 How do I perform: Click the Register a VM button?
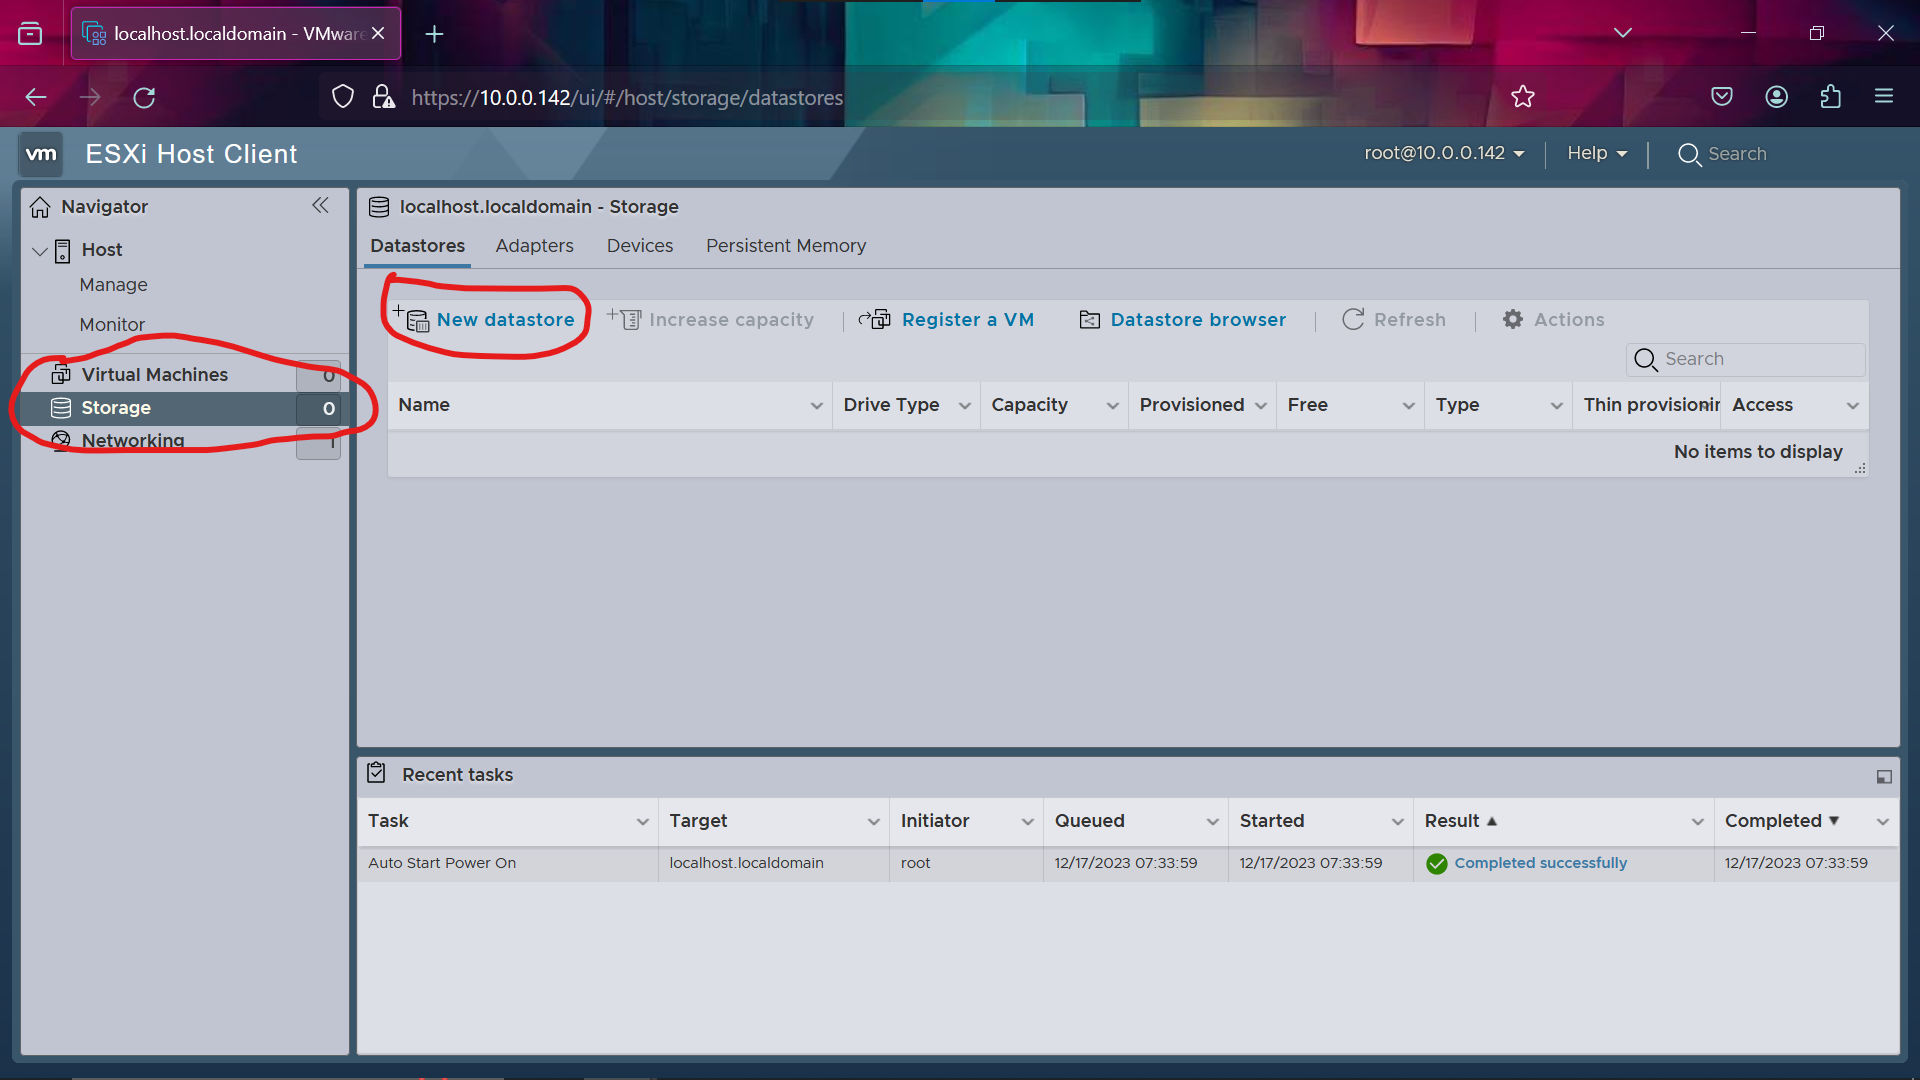click(946, 320)
